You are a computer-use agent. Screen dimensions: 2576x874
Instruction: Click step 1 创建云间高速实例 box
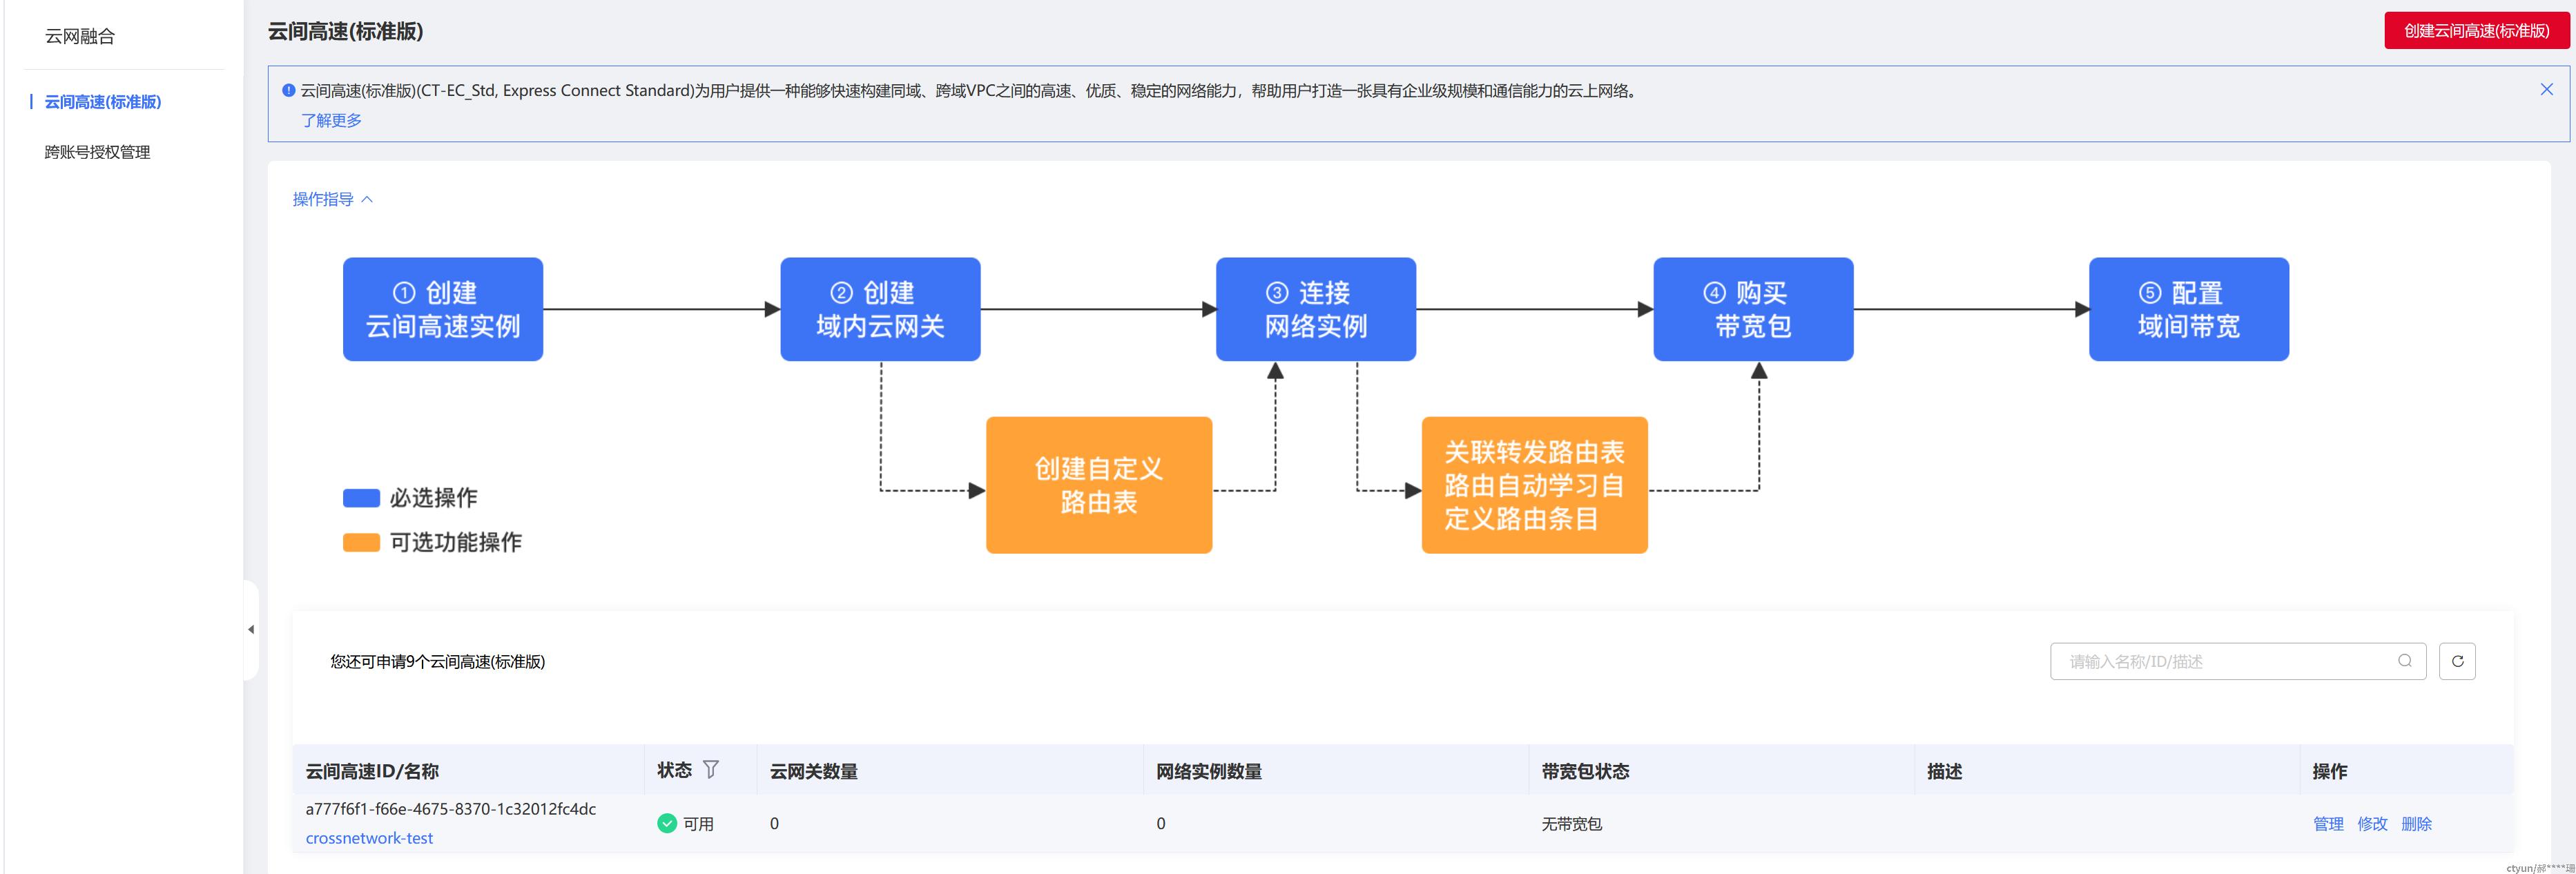click(443, 309)
